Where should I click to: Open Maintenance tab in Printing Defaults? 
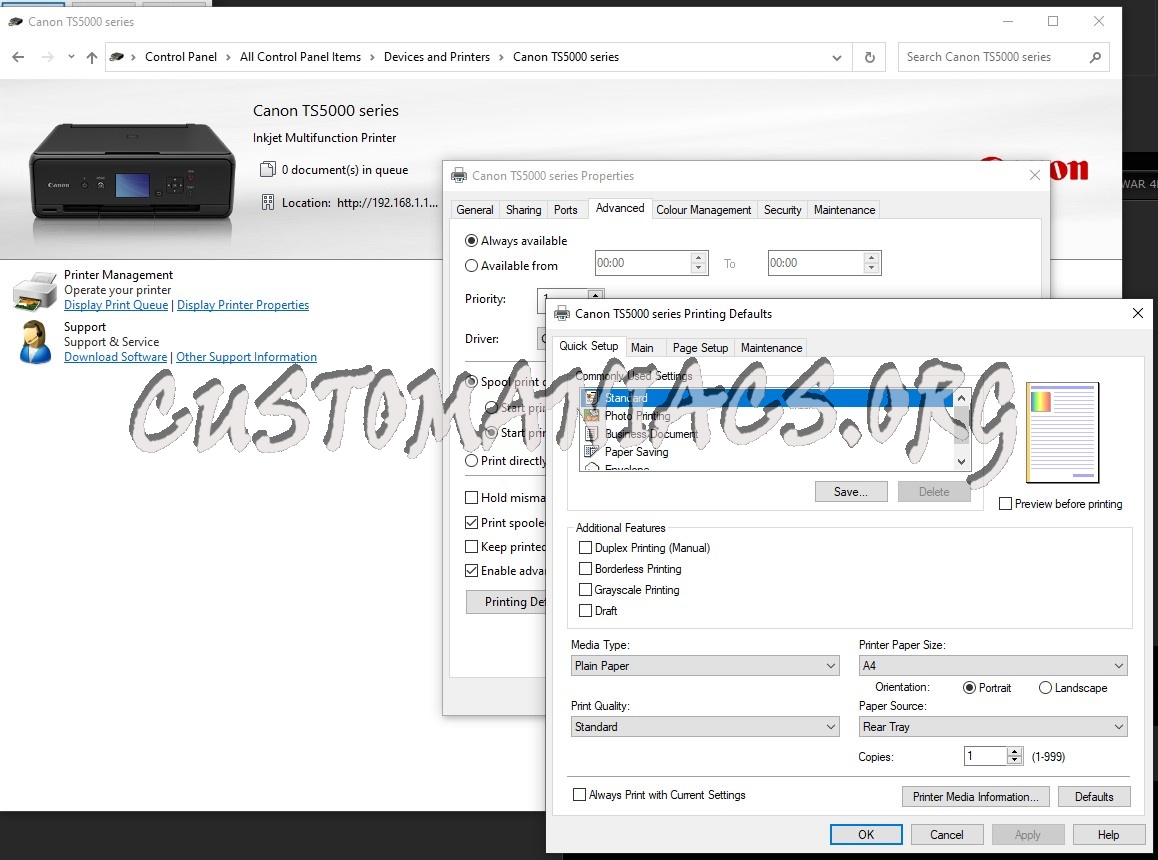[x=771, y=348]
